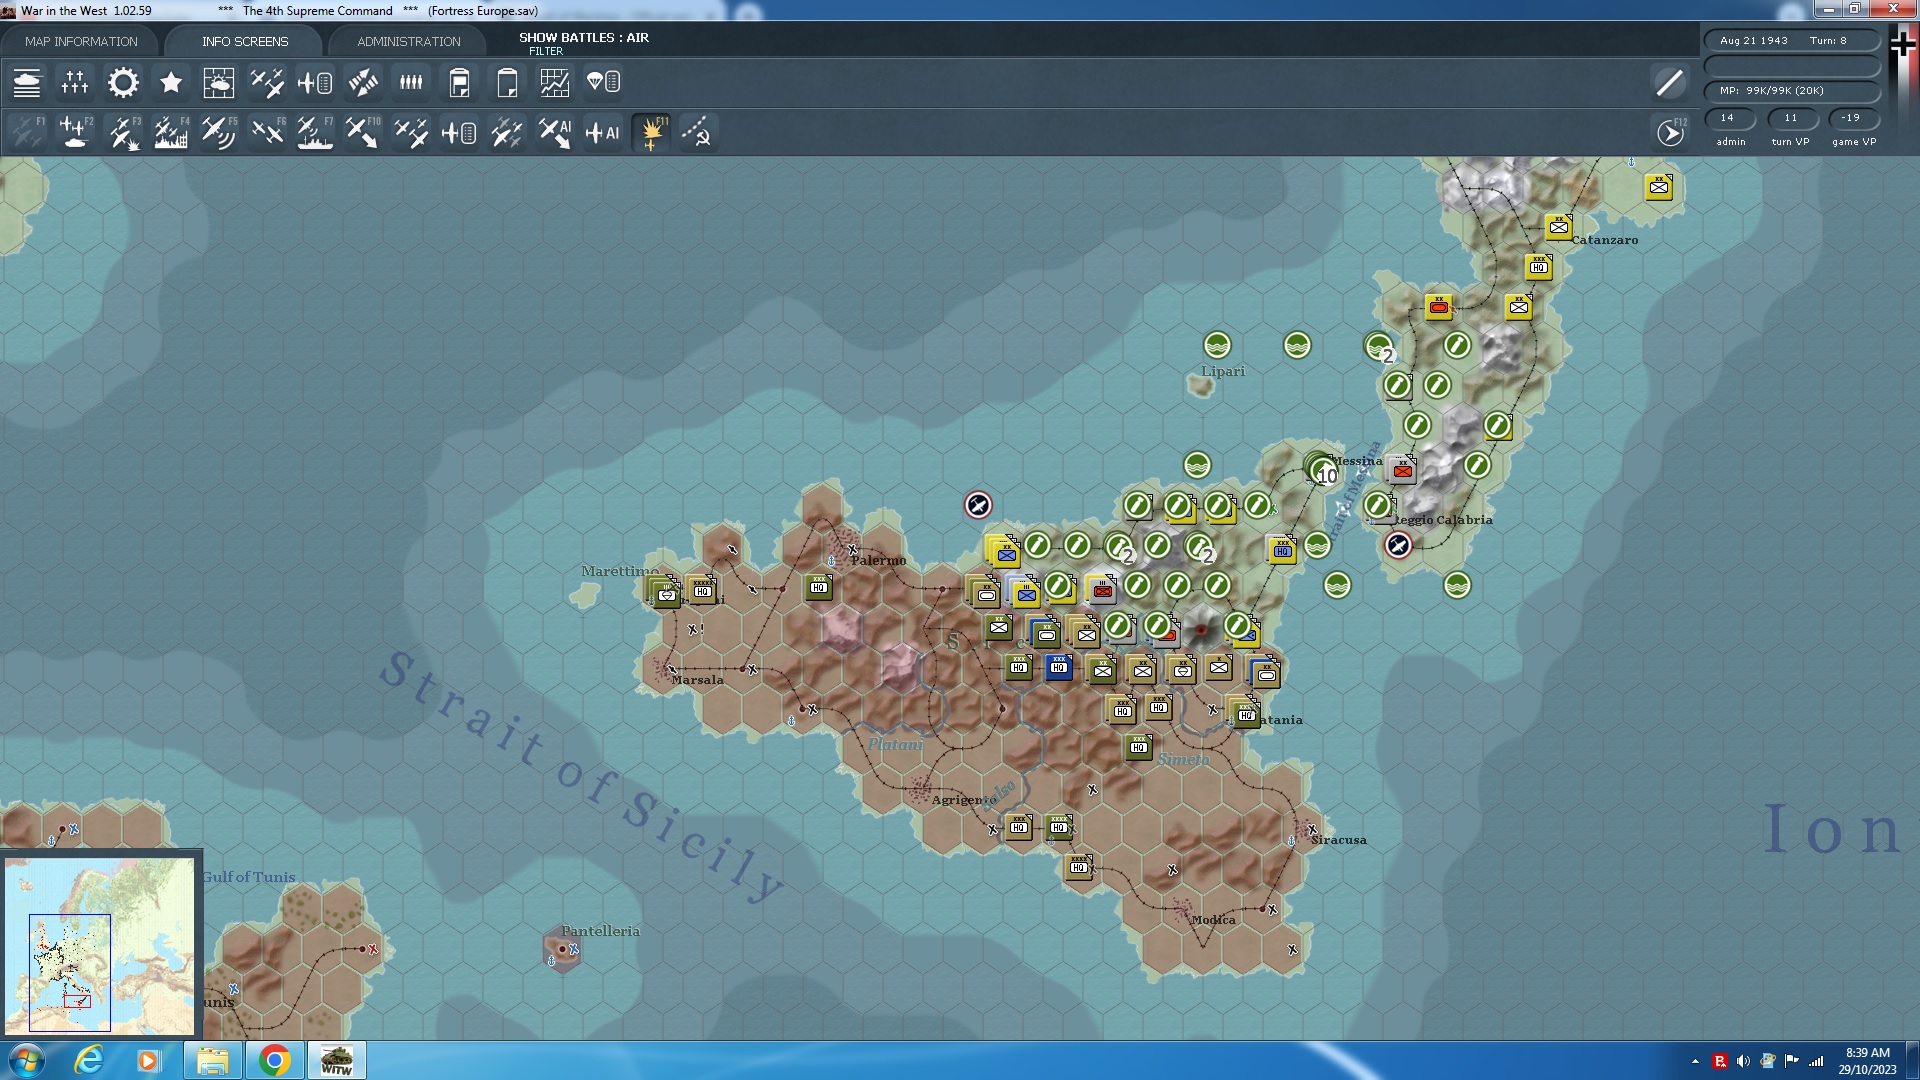This screenshot has height=1080, width=1920.
Task: Open the metrics chart icon
Action: 554,82
